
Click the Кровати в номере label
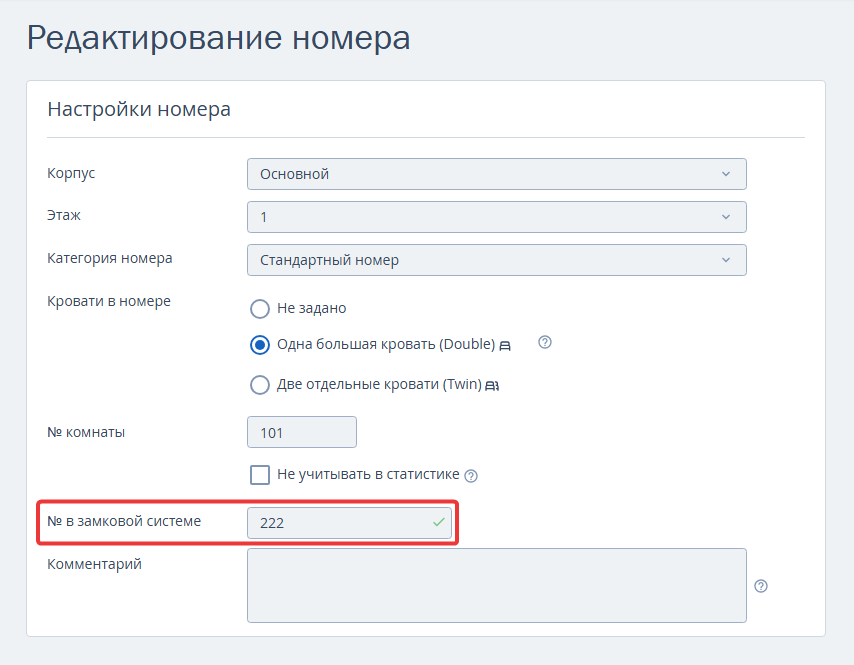tap(109, 301)
